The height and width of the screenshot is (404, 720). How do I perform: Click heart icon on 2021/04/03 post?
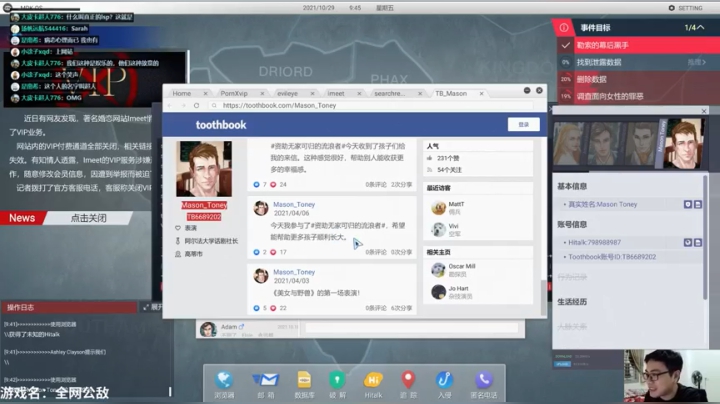pyautogui.click(x=273, y=308)
